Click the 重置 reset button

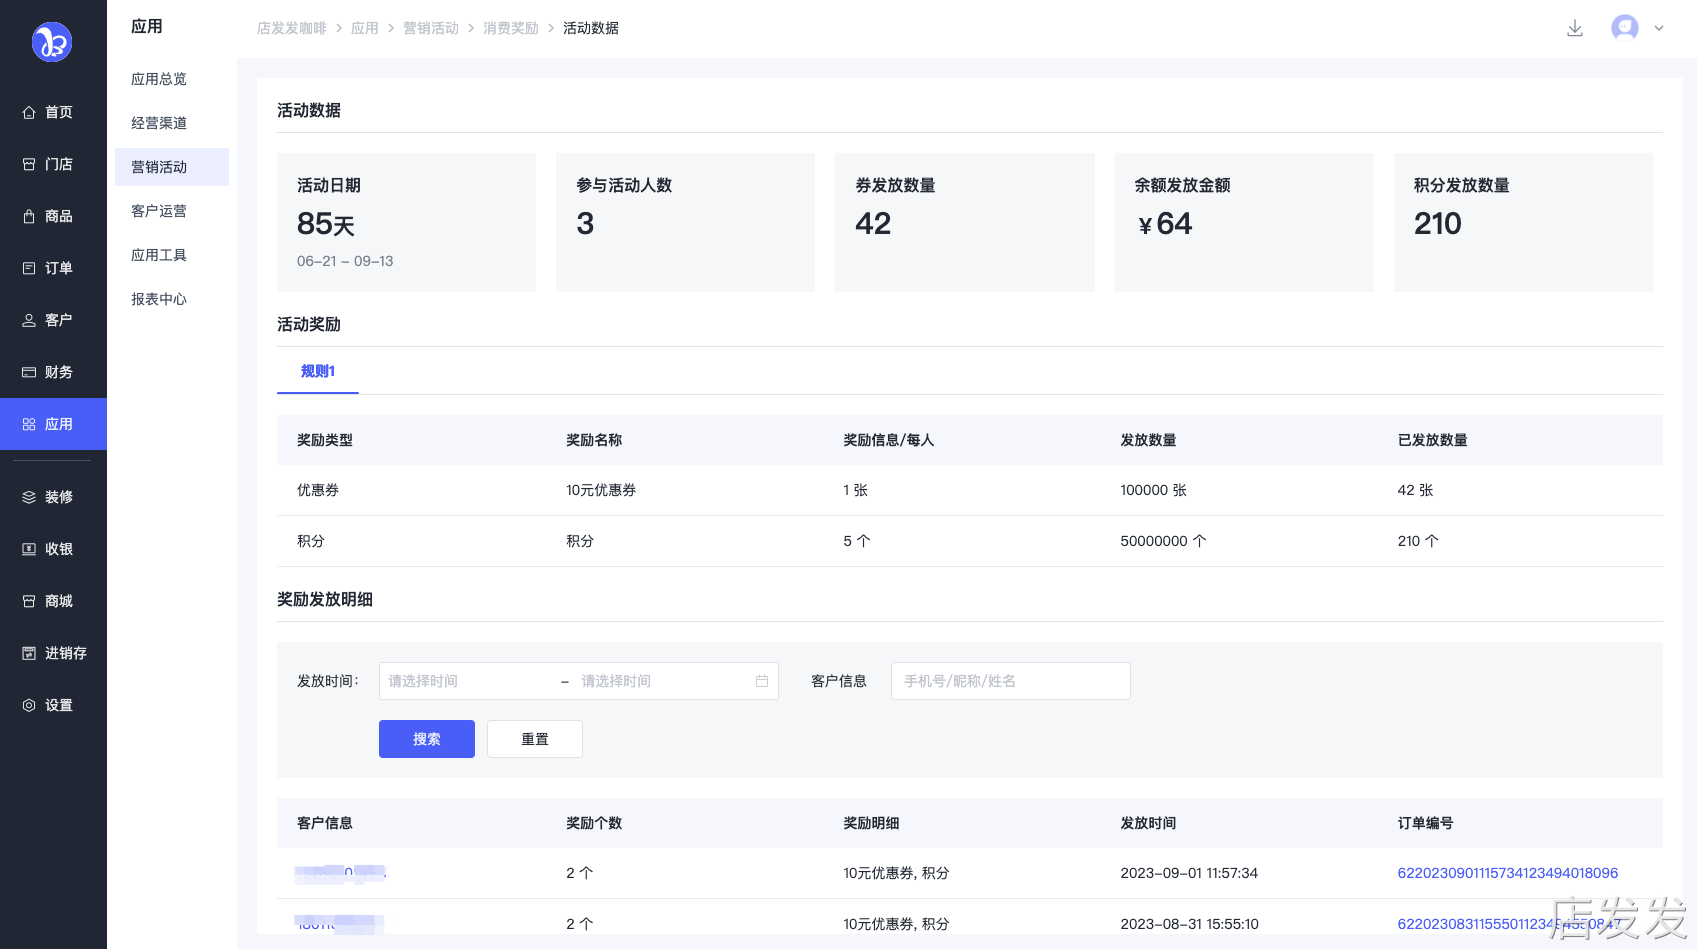pyautogui.click(x=535, y=739)
